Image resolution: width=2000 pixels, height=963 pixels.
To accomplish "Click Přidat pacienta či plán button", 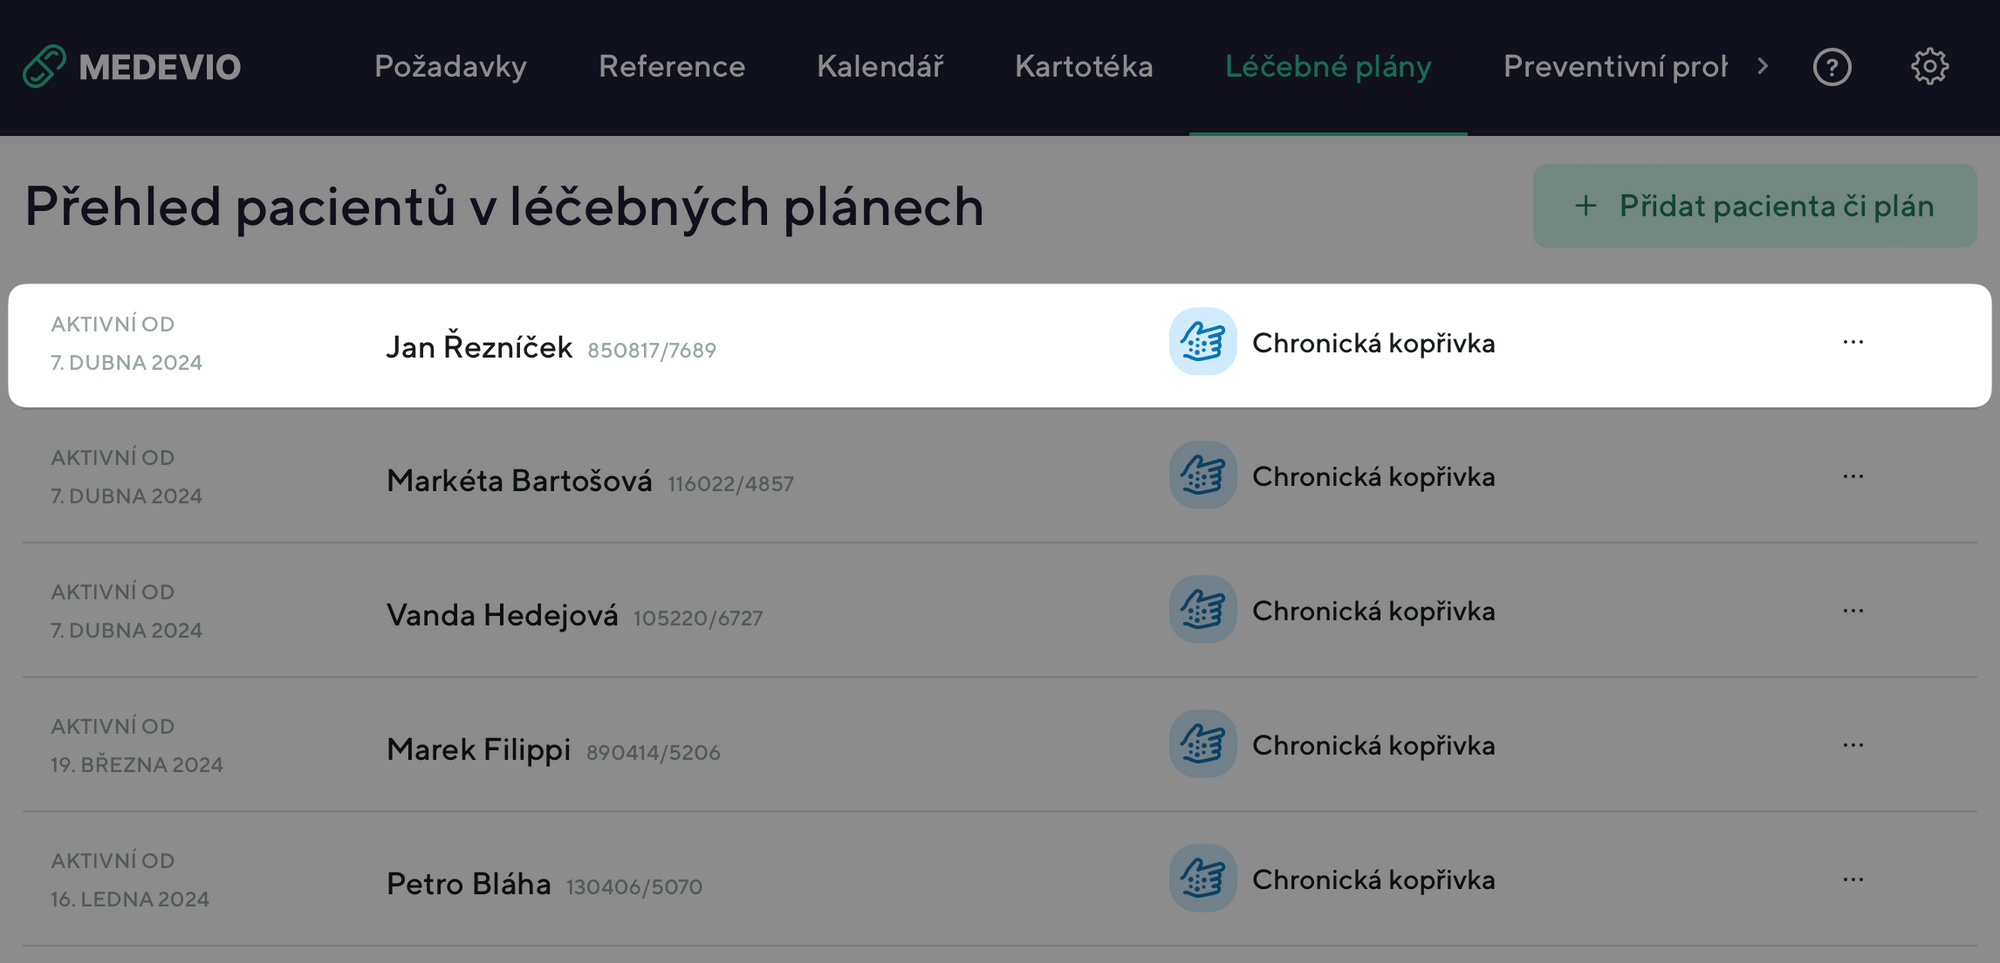I will click(x=1756, y=206).
